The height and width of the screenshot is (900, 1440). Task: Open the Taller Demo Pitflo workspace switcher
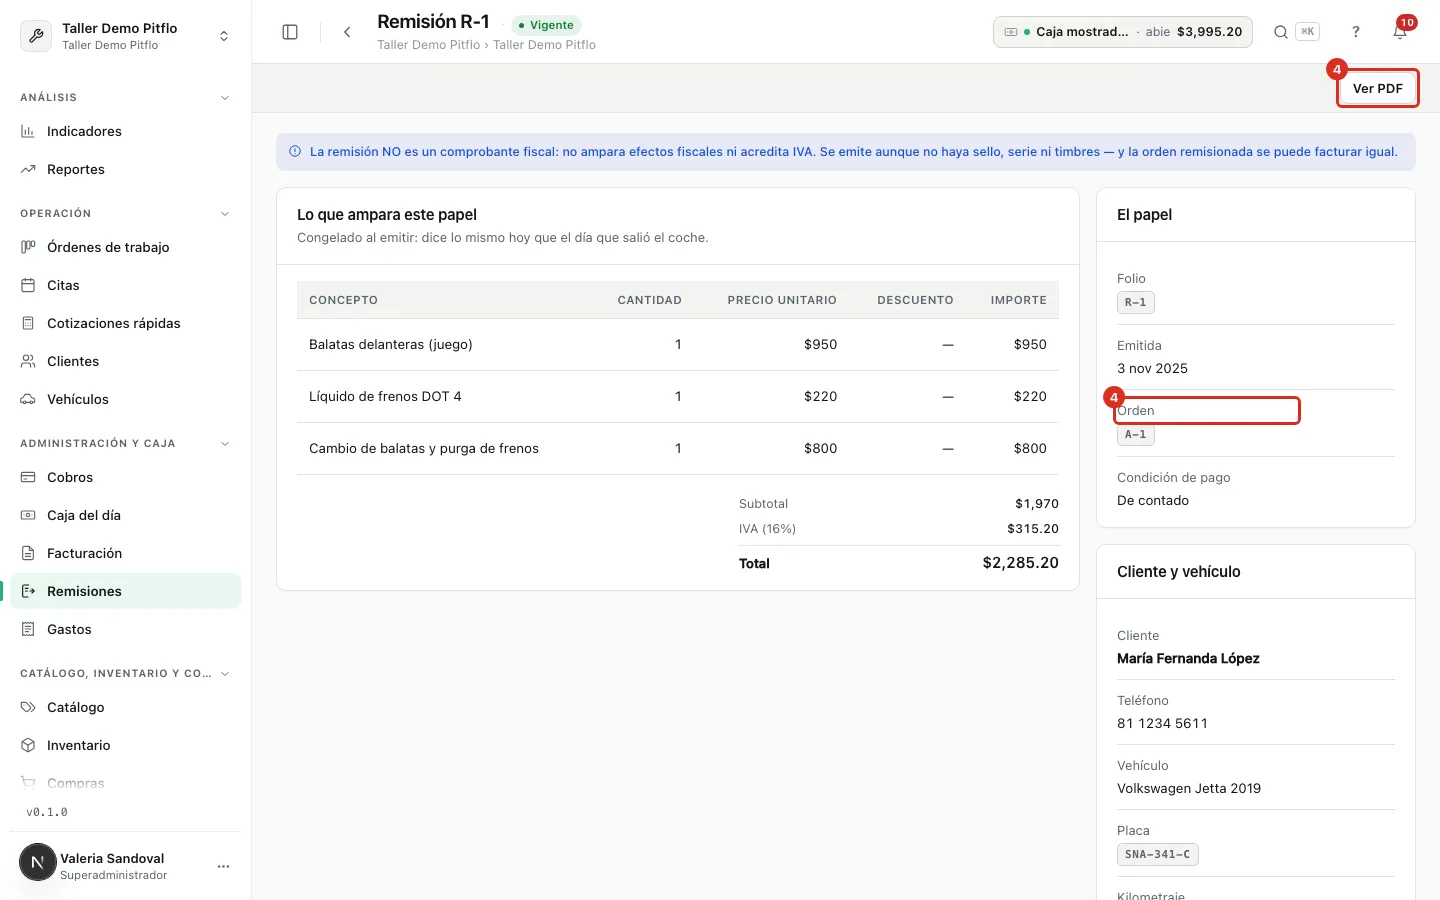[126, 36]
